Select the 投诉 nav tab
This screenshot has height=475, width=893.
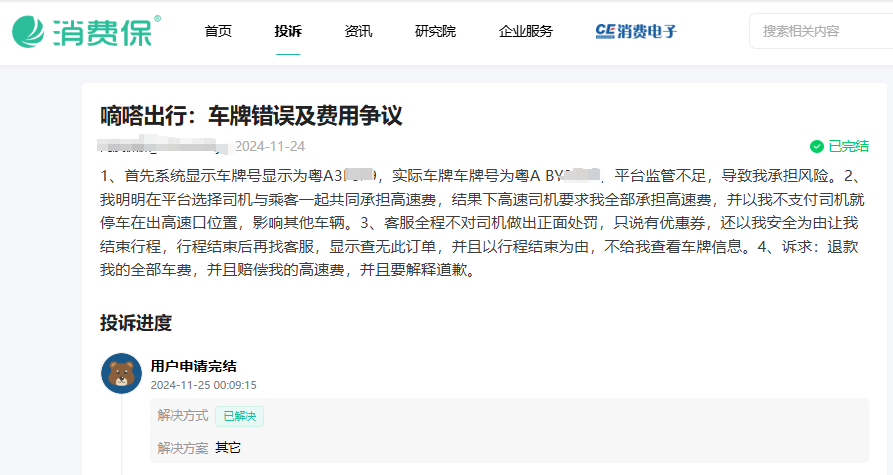click(x=288, y=31)
